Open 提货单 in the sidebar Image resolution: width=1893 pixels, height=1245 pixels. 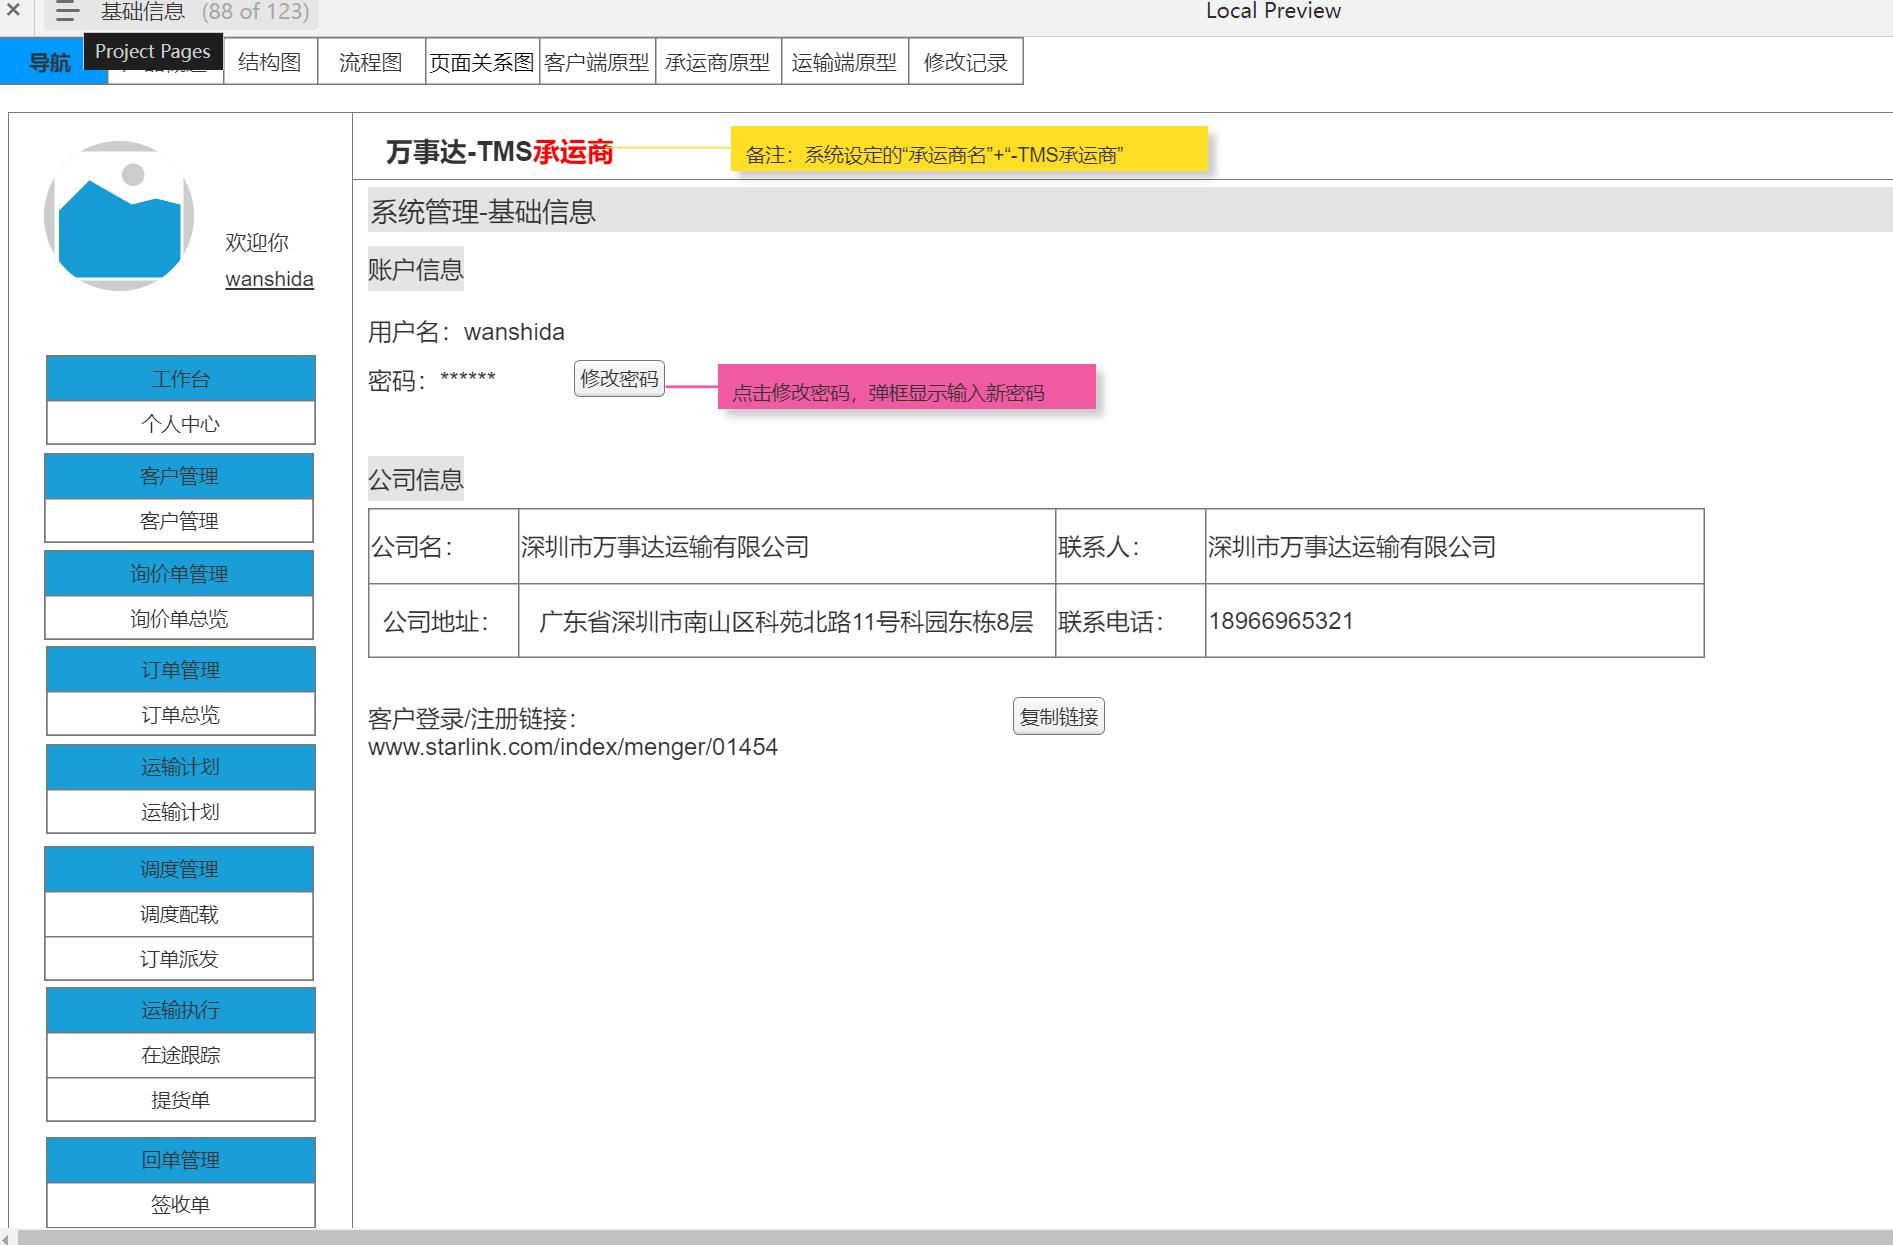pos(181,1100)
